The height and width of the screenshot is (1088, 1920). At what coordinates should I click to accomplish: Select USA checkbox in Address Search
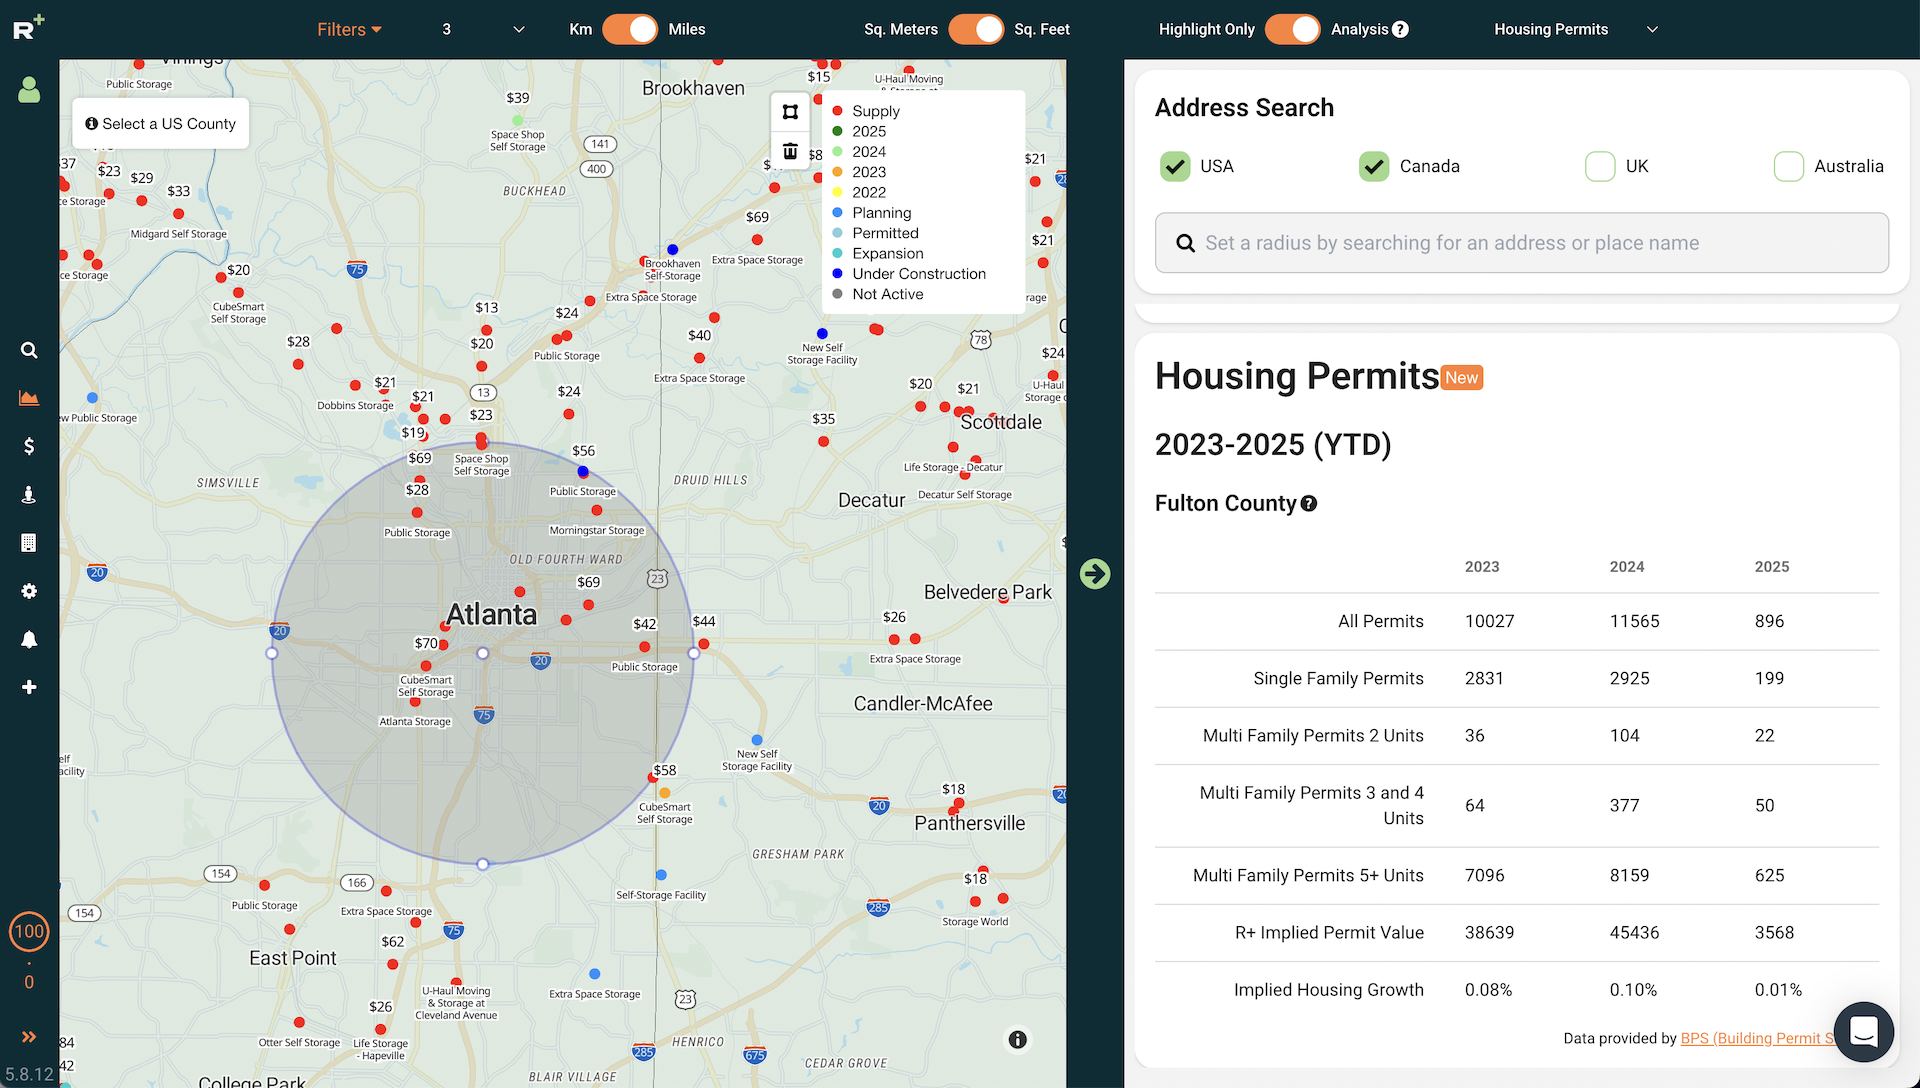coord(1174,166)
